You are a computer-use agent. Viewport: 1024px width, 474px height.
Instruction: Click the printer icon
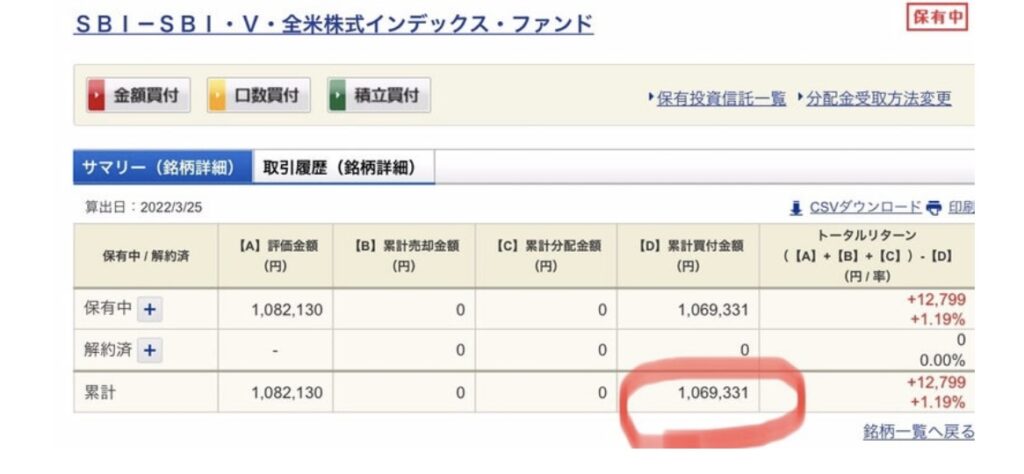[934, 208]
